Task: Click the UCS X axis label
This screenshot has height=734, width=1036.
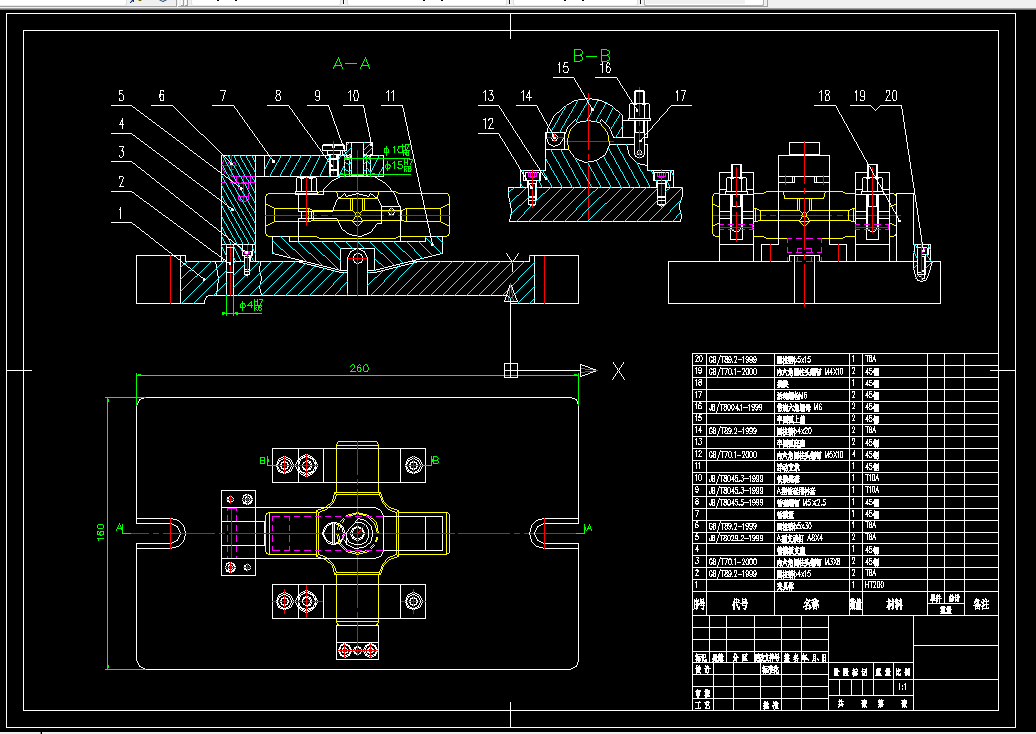Action: click(x=618, y=371)
